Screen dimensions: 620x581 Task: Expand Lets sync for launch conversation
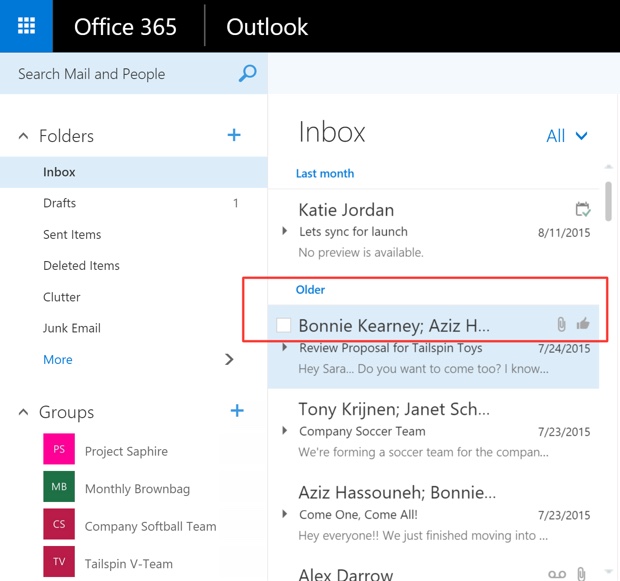(x=284, y=231)
